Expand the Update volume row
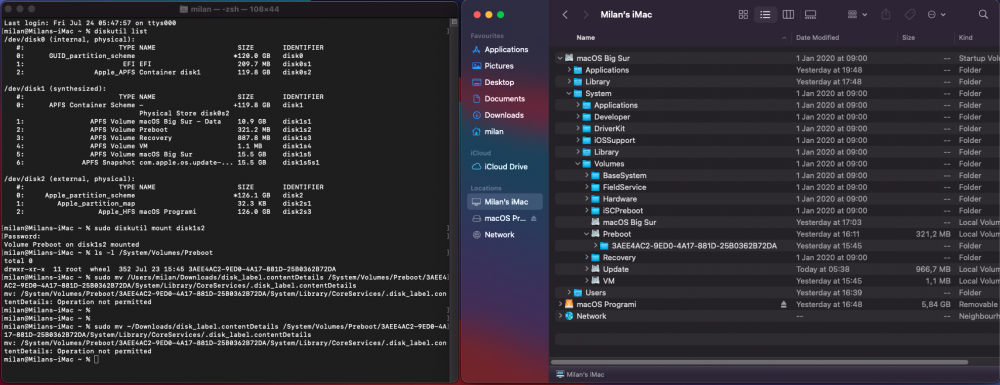Image resolution: width=1000 pixels, height=385 pixels. point(587,269)
